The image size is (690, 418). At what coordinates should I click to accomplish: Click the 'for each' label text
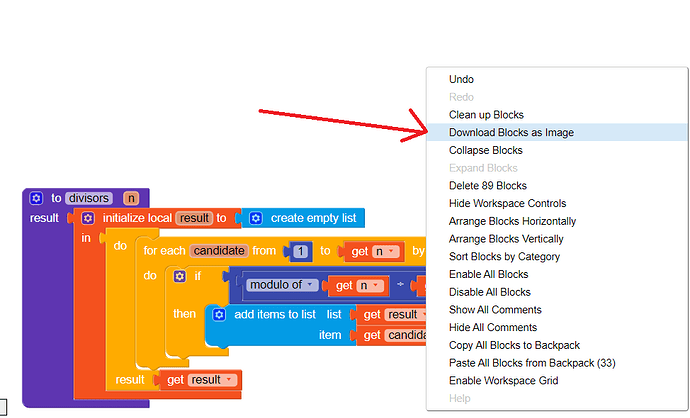[164, 251]
